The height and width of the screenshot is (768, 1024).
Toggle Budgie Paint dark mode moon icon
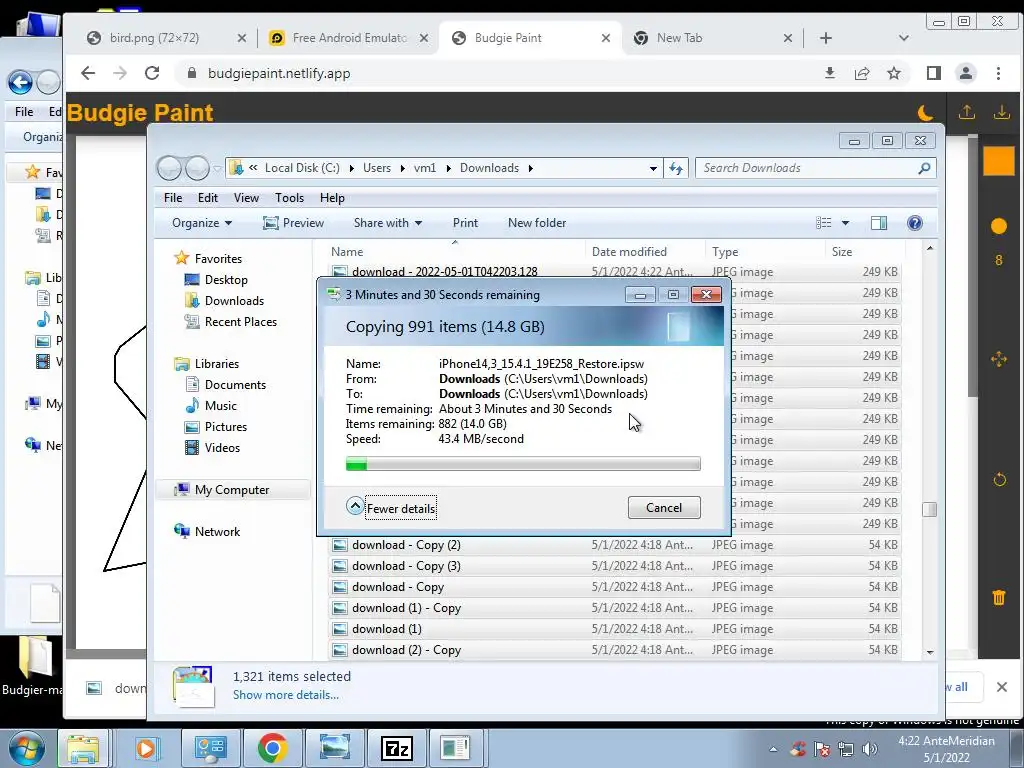pyautogui.click(x=925, y=113)
